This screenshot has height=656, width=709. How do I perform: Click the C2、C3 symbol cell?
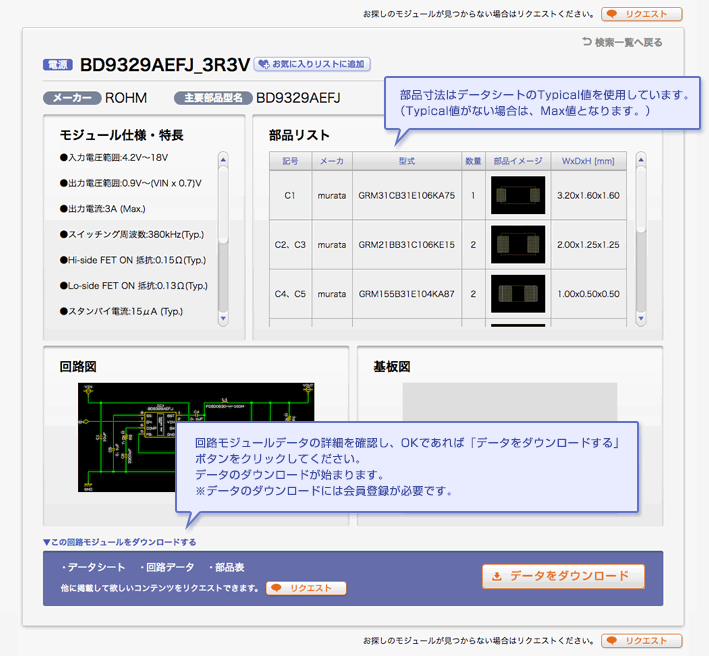click(290, 245)
